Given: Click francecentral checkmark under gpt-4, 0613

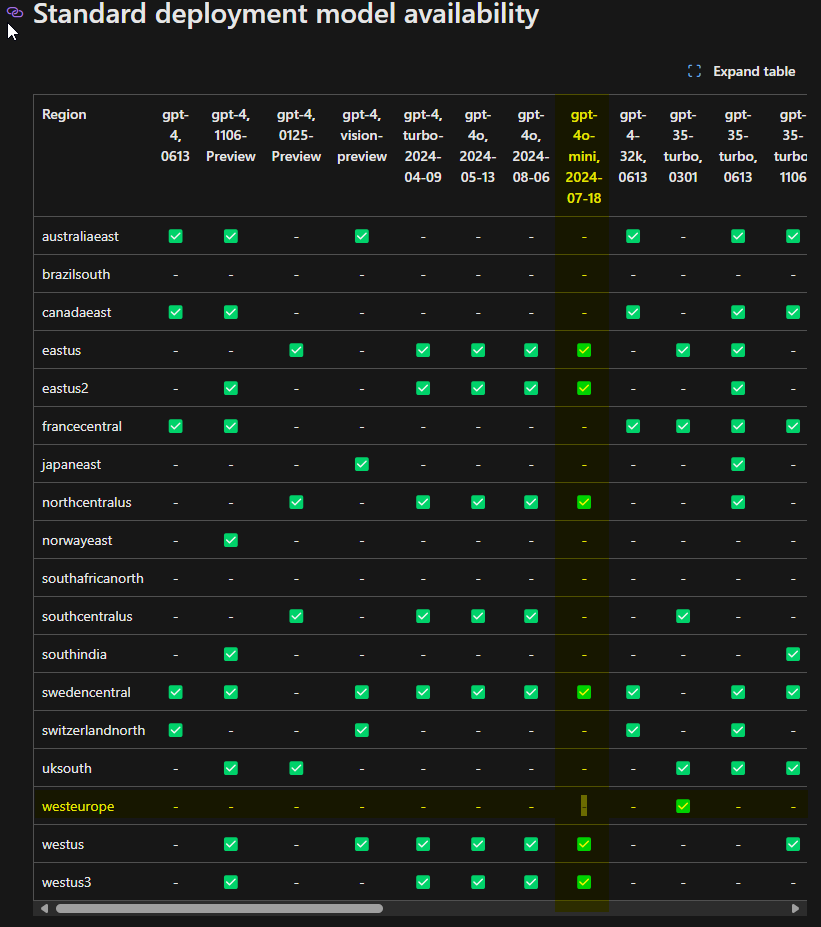Looking at the screenshot, I should click(x=176, y=426).
